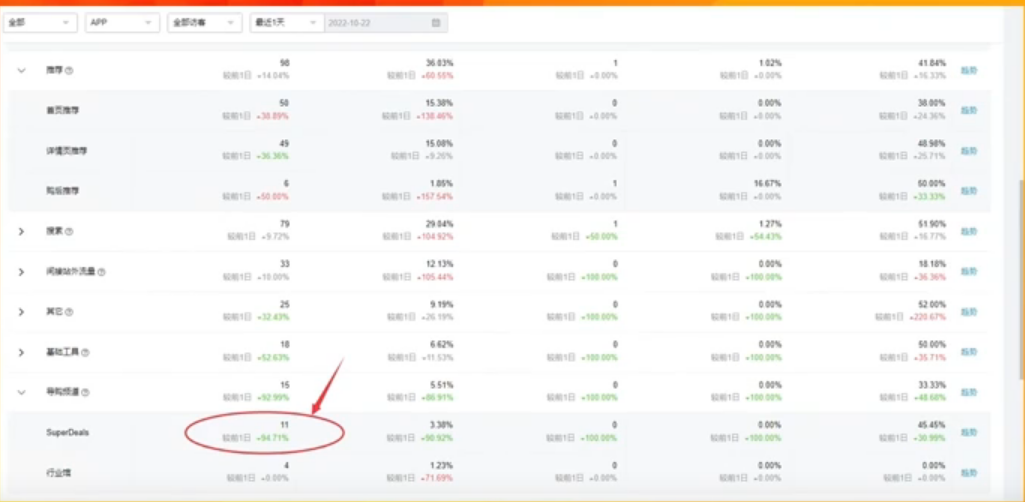
Task: Open 趋势 link for 详情页推荐 row
Action: pos(969,150)
